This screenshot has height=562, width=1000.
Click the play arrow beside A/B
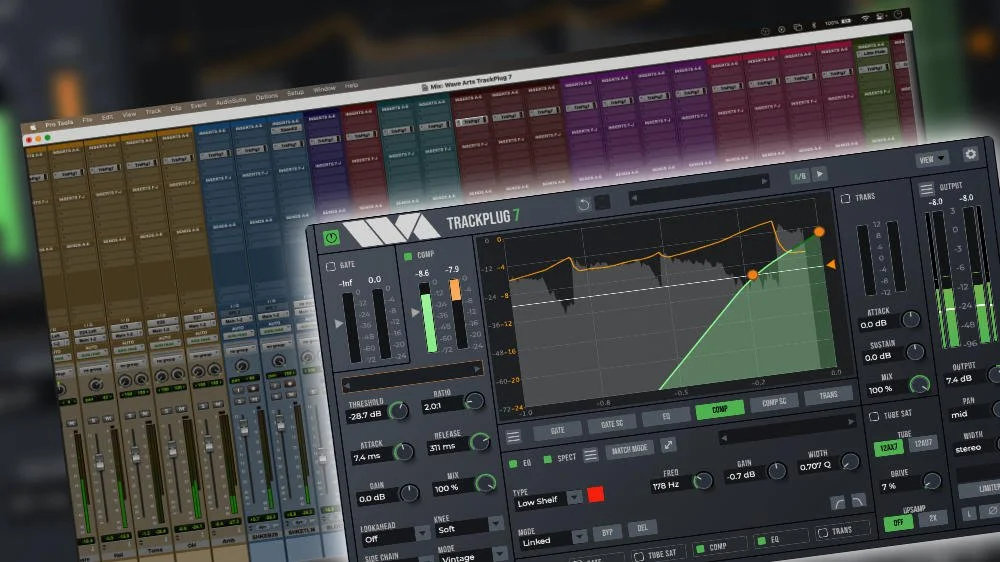pyautogui.click(x=820, y=174)
